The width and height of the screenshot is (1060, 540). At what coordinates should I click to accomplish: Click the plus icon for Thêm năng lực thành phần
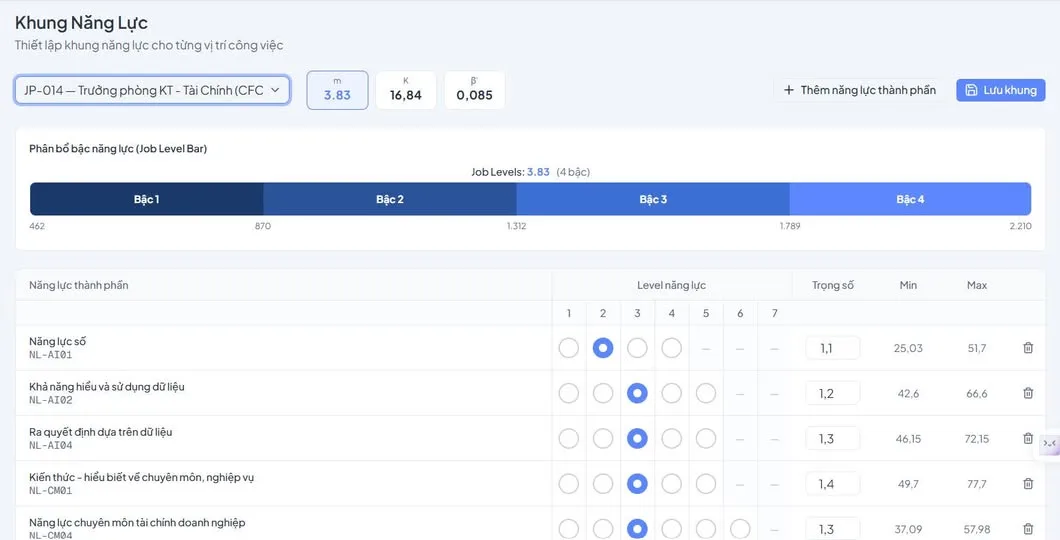pyautogui.click(x=788, y=90)
